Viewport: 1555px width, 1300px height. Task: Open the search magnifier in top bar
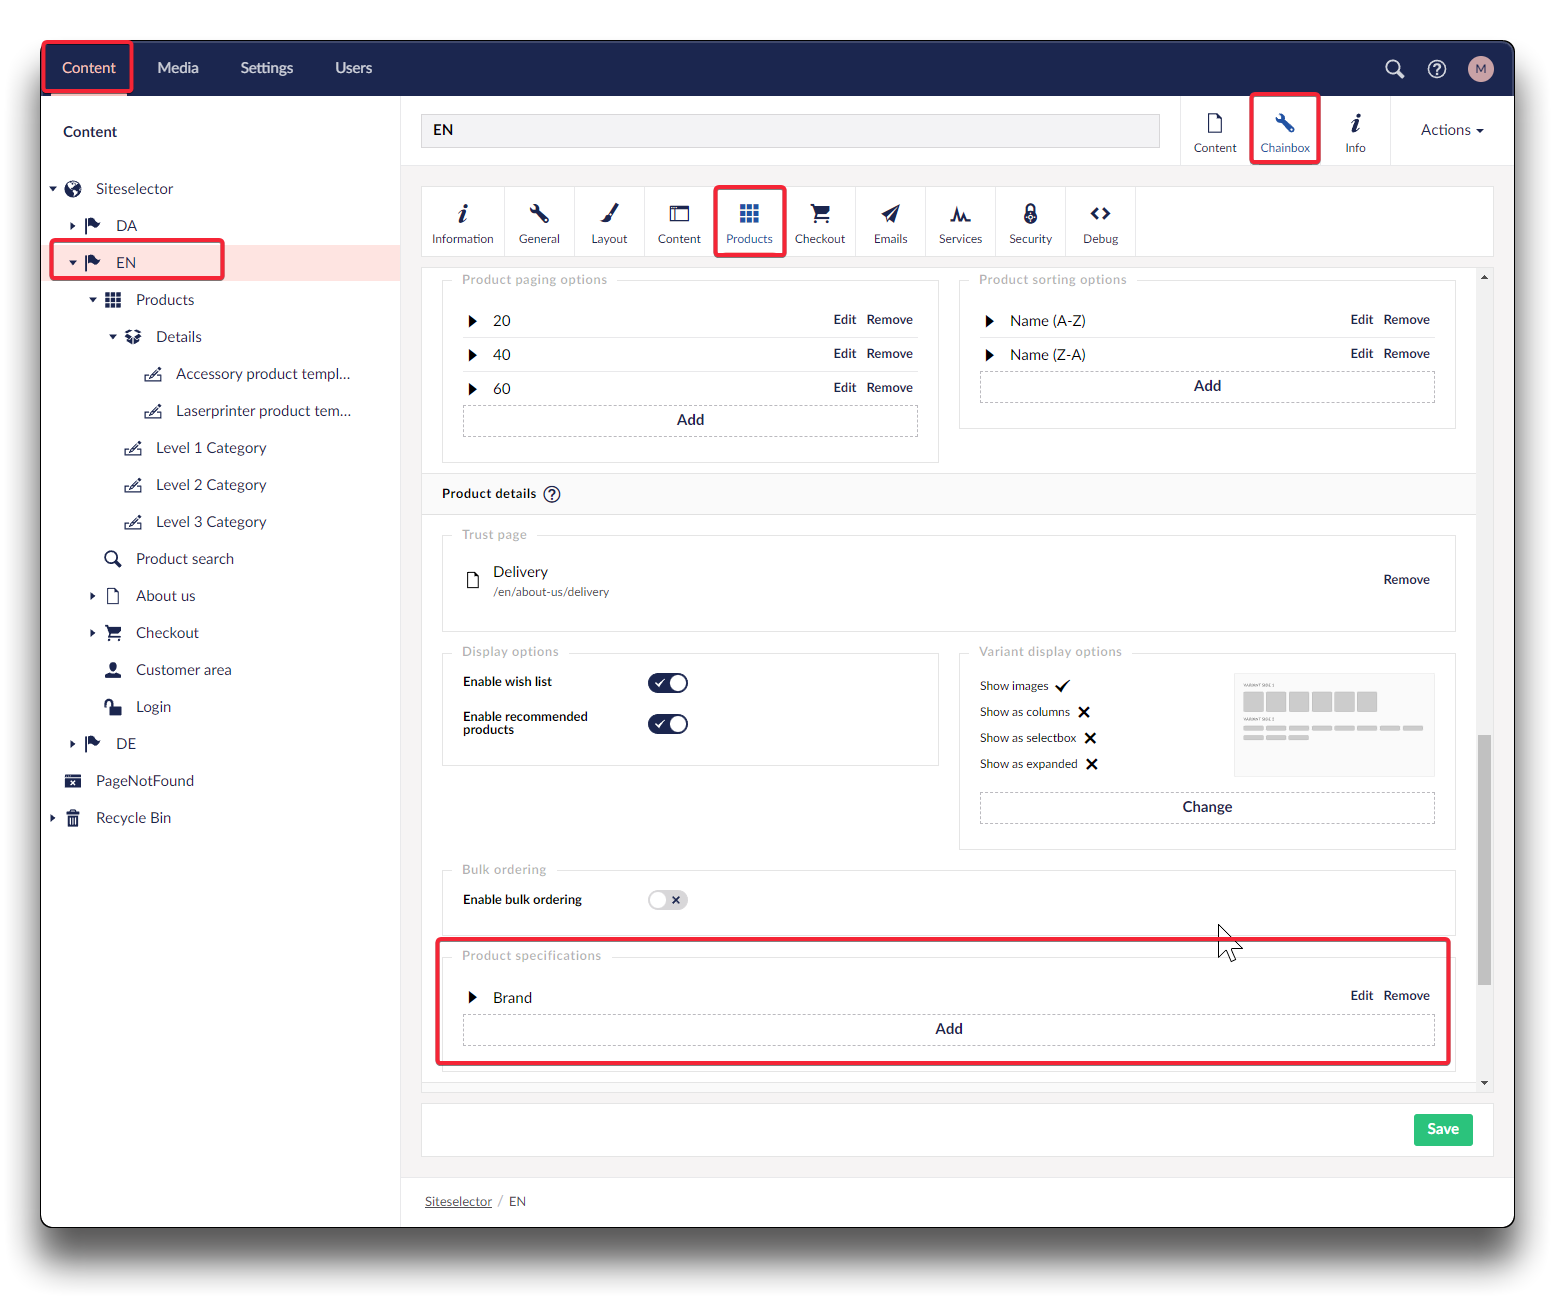1394,69
